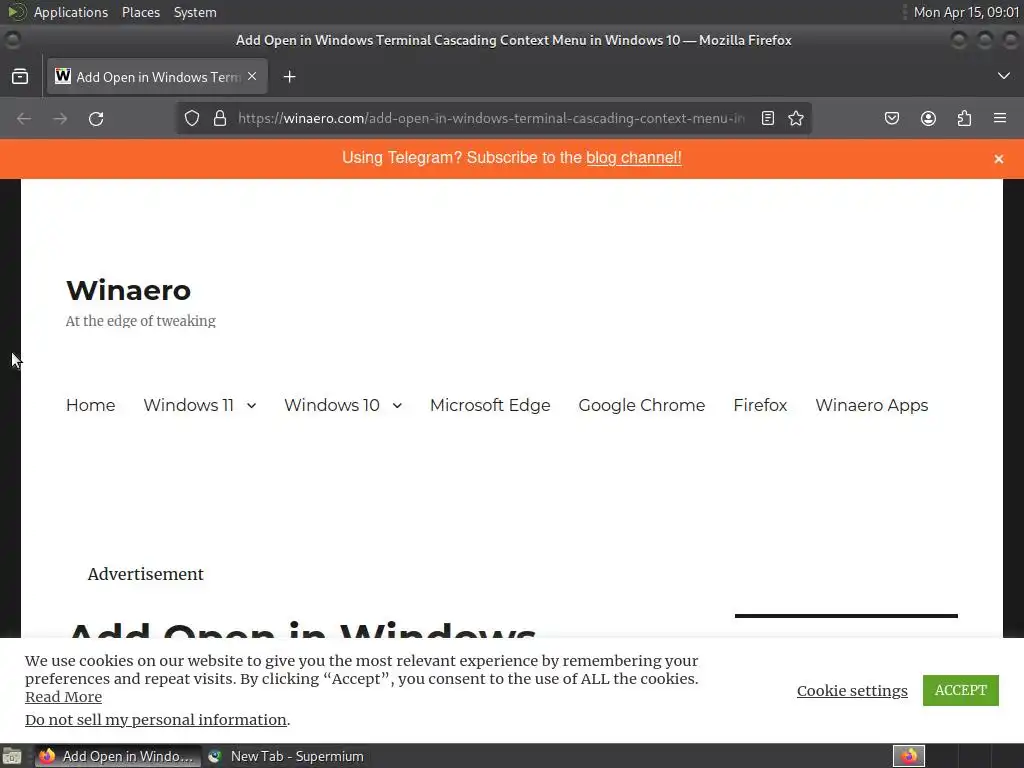This screenshot has width=1024, height=768.
Task: Open Windows 10 navigation link
Action: pyautogui.click(x=332, y=405)
